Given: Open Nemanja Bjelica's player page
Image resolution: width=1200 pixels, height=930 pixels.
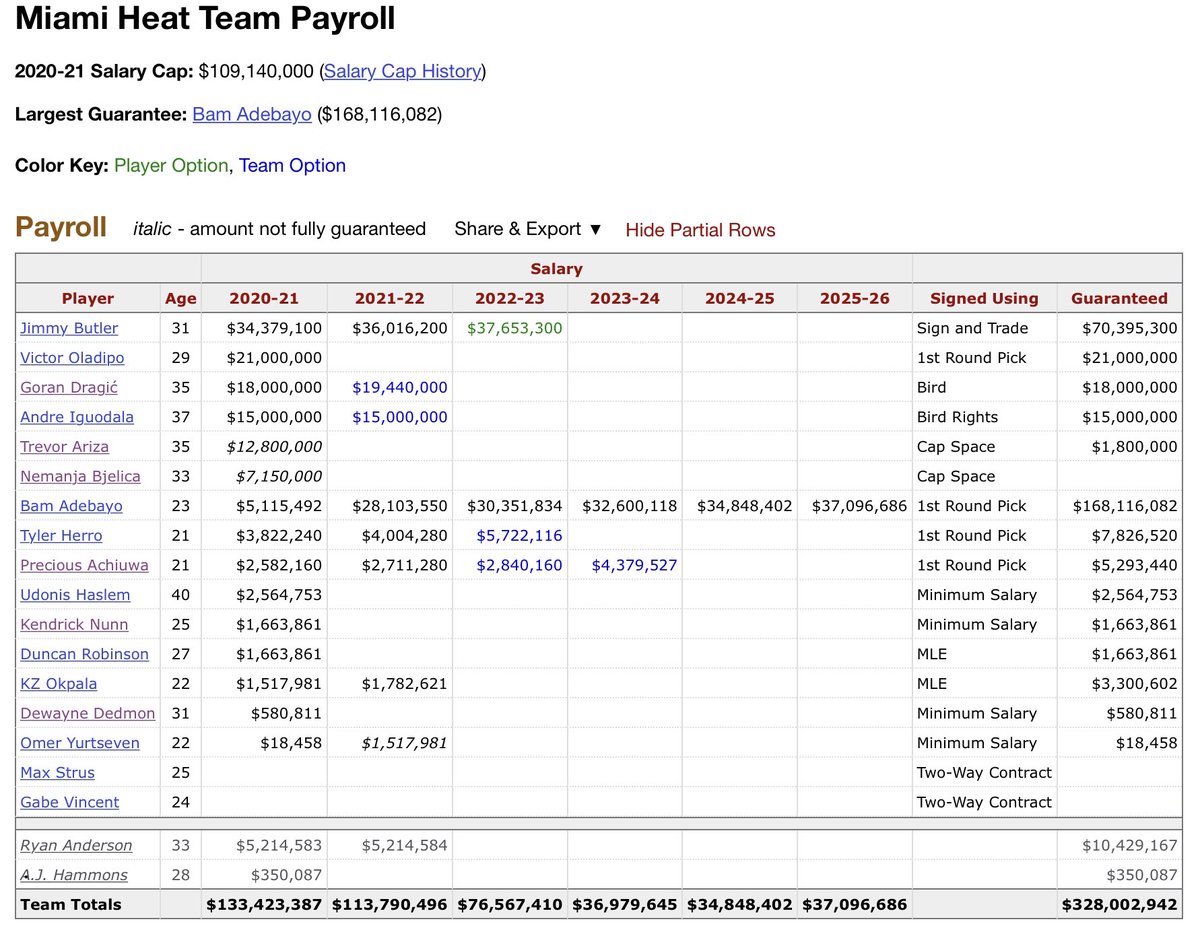Looking at the screenshot, I should click(80, 476).
